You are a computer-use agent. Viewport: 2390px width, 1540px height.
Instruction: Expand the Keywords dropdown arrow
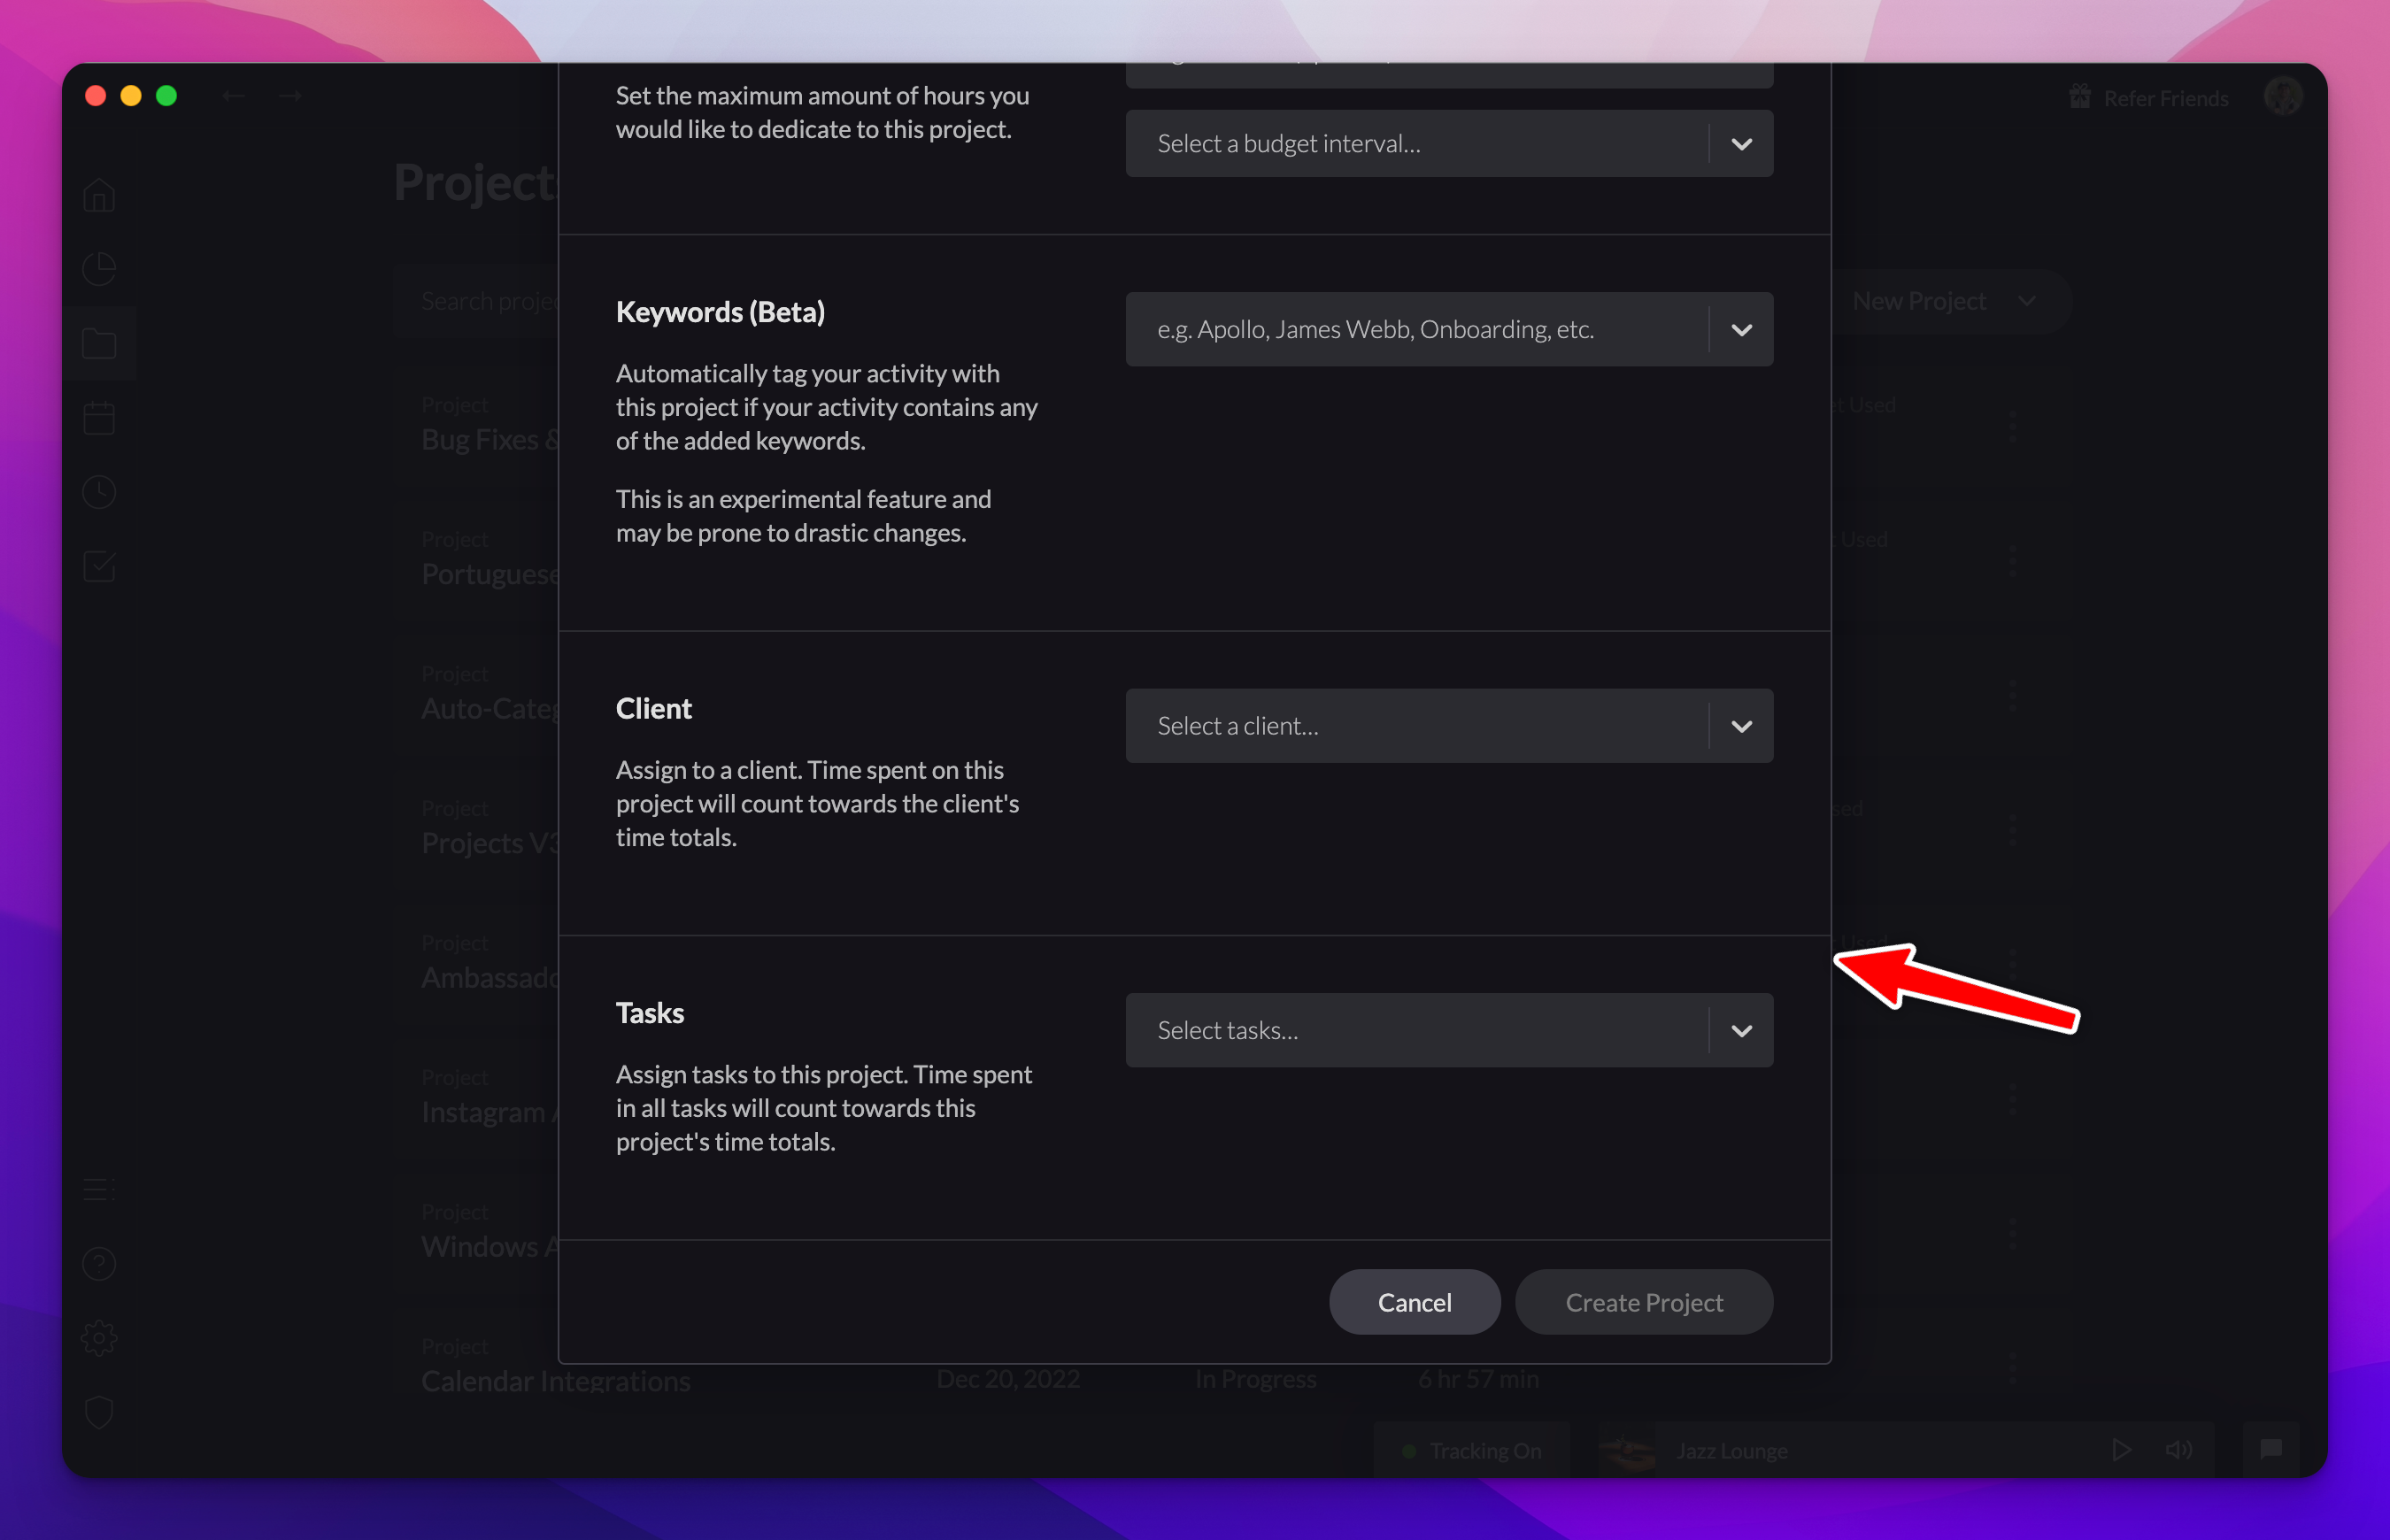point(1741,330)
